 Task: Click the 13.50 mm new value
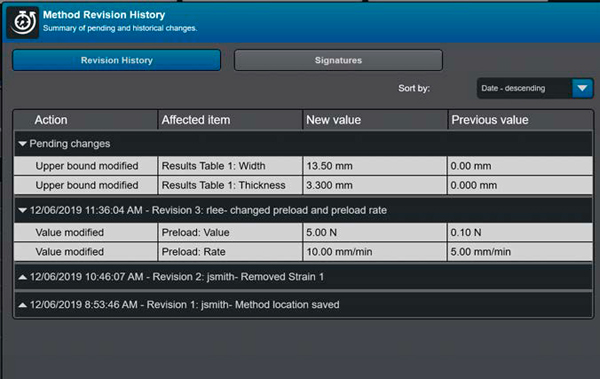[x=375, y=166]
